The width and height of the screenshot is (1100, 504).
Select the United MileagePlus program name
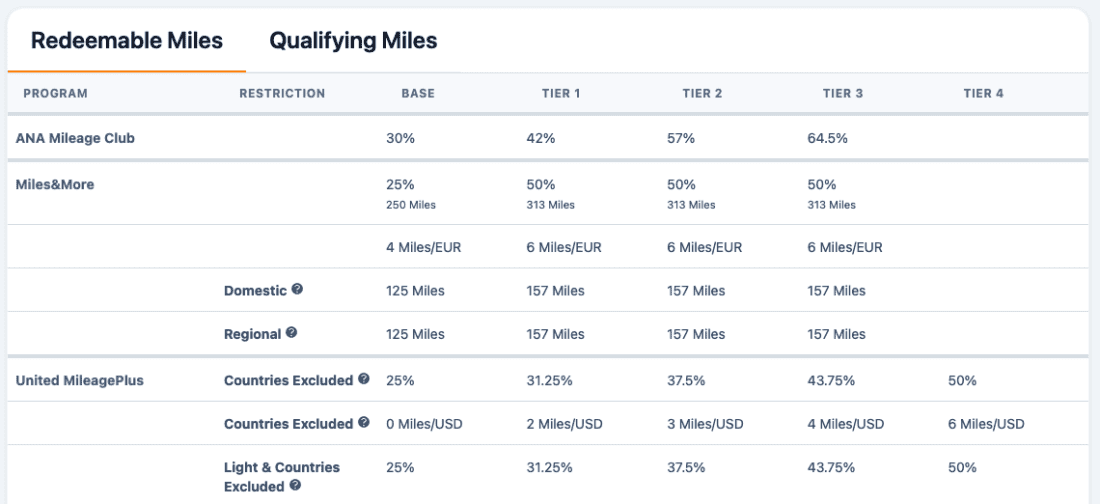click(79, 380)
